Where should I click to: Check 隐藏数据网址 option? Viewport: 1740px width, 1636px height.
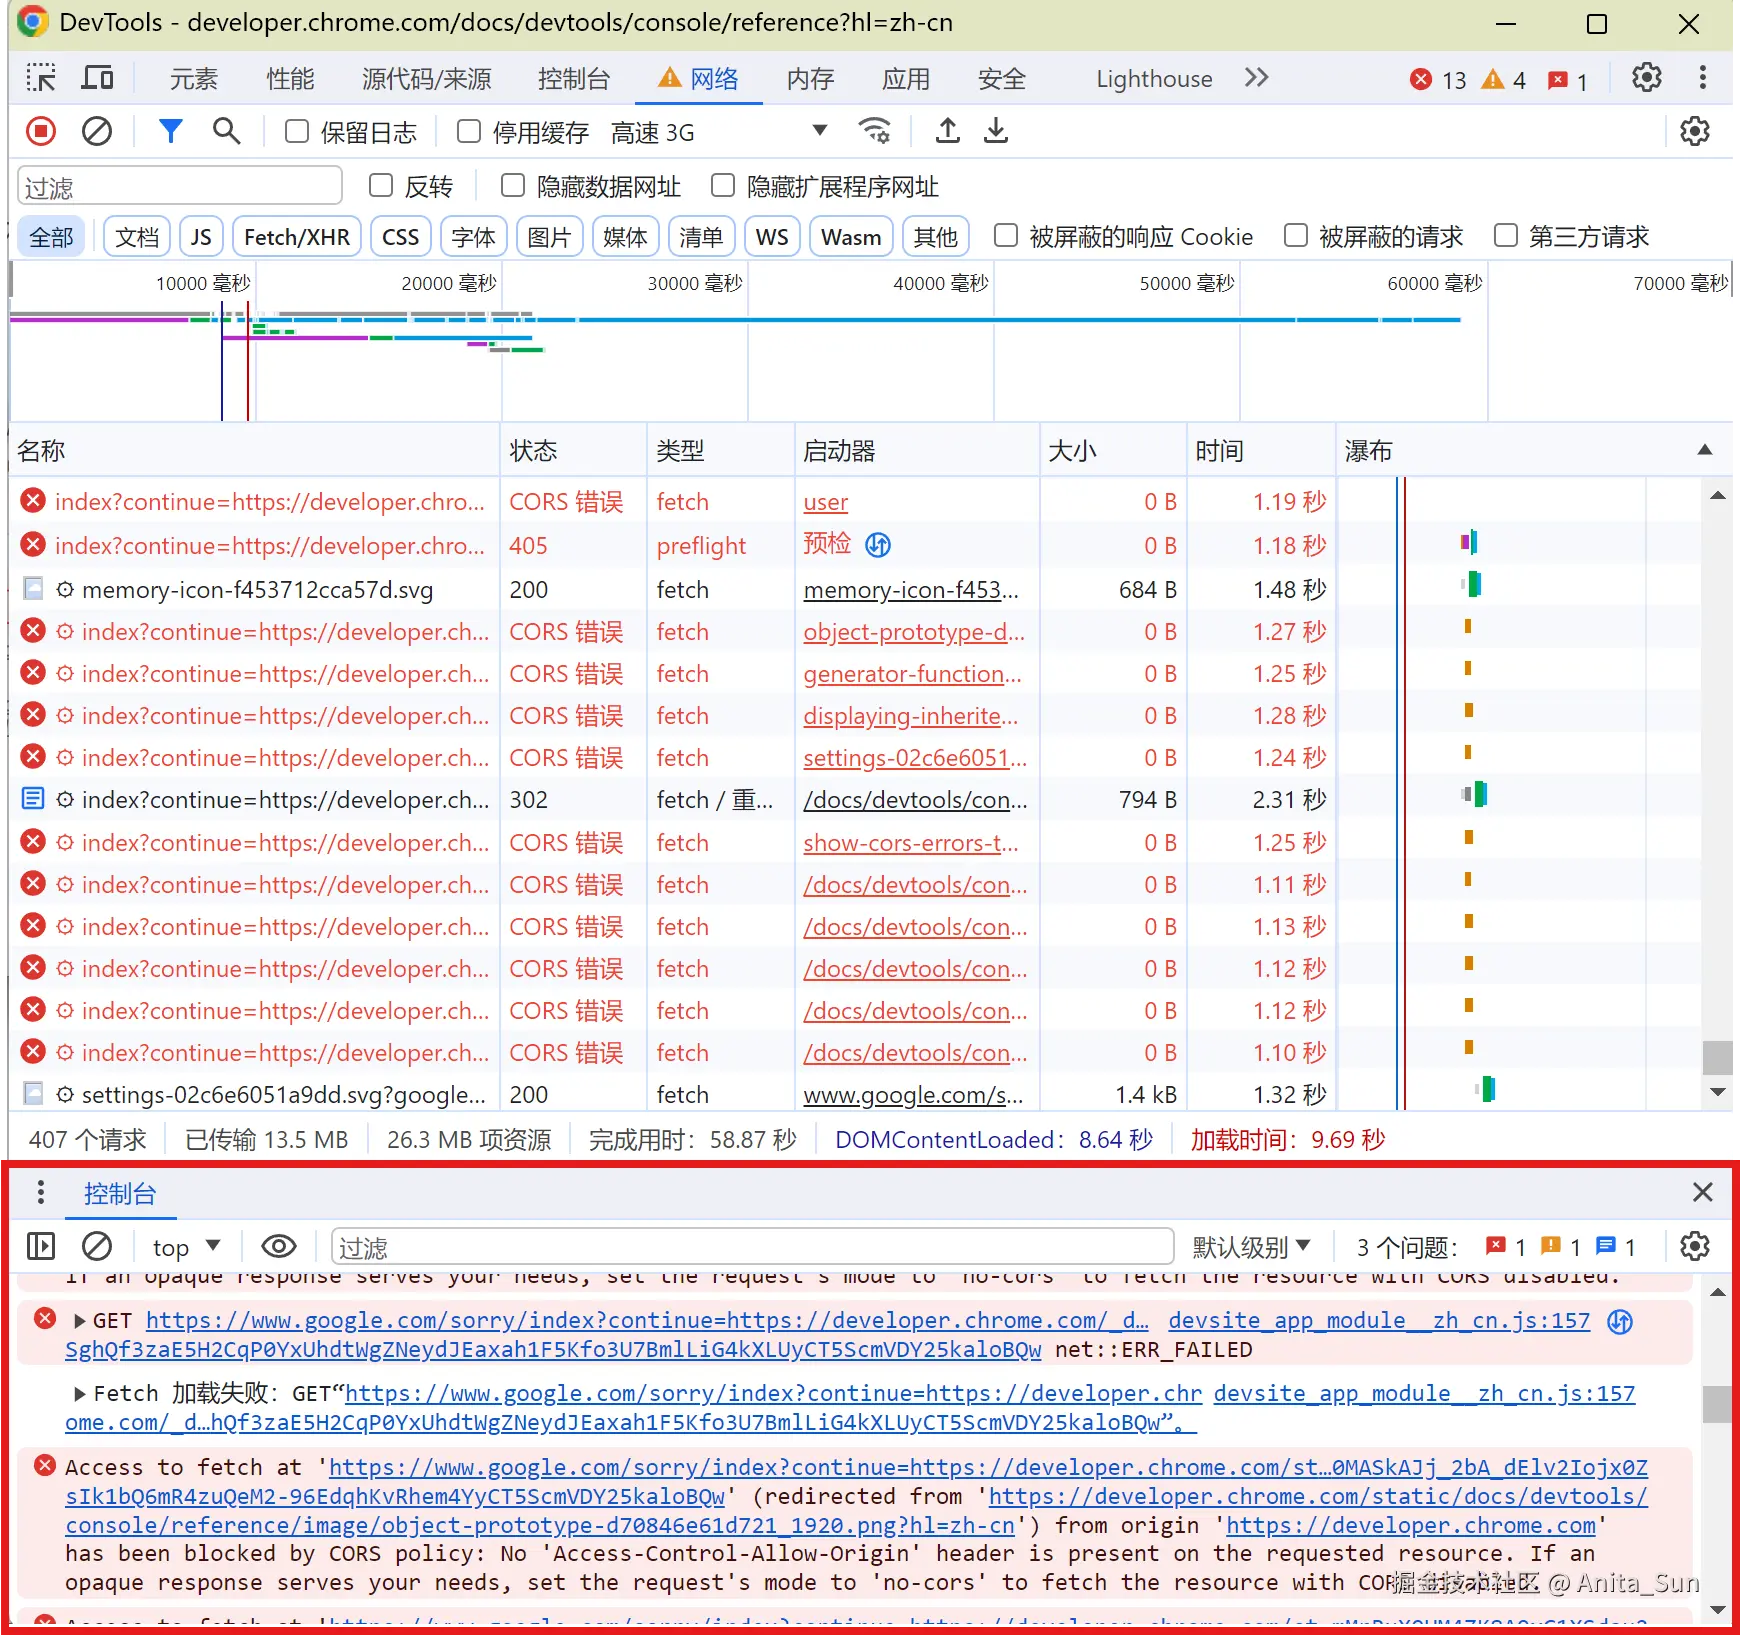(513, 185)
